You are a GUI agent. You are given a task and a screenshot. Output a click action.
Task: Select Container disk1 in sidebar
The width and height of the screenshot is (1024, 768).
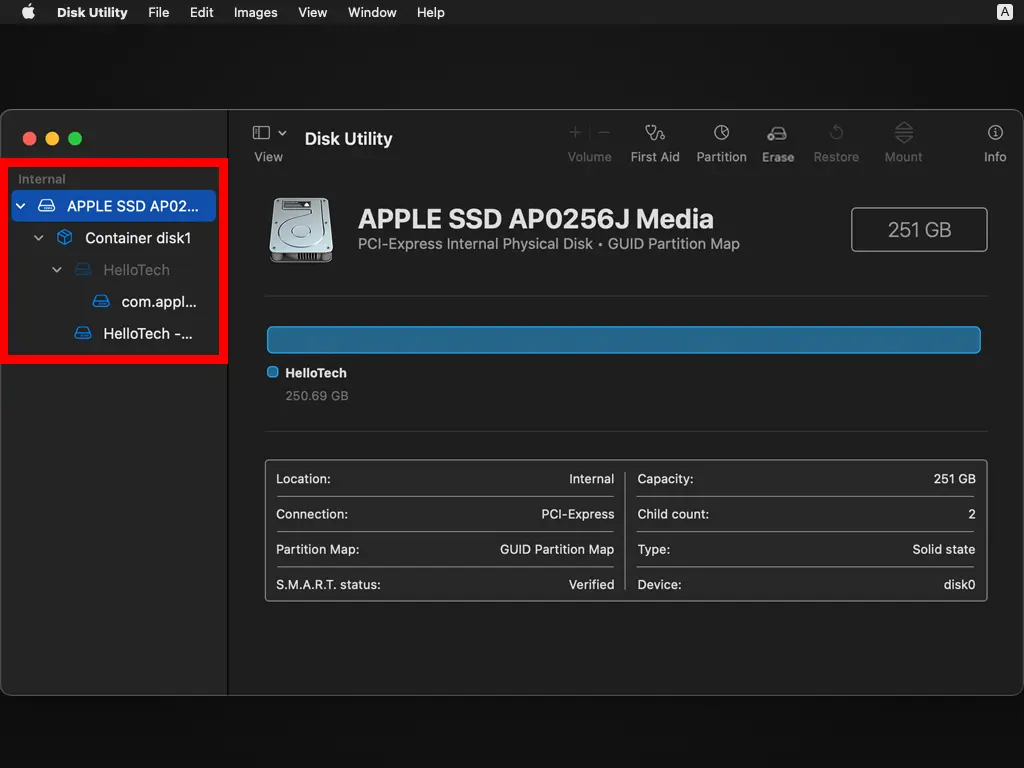pos(137,238)
